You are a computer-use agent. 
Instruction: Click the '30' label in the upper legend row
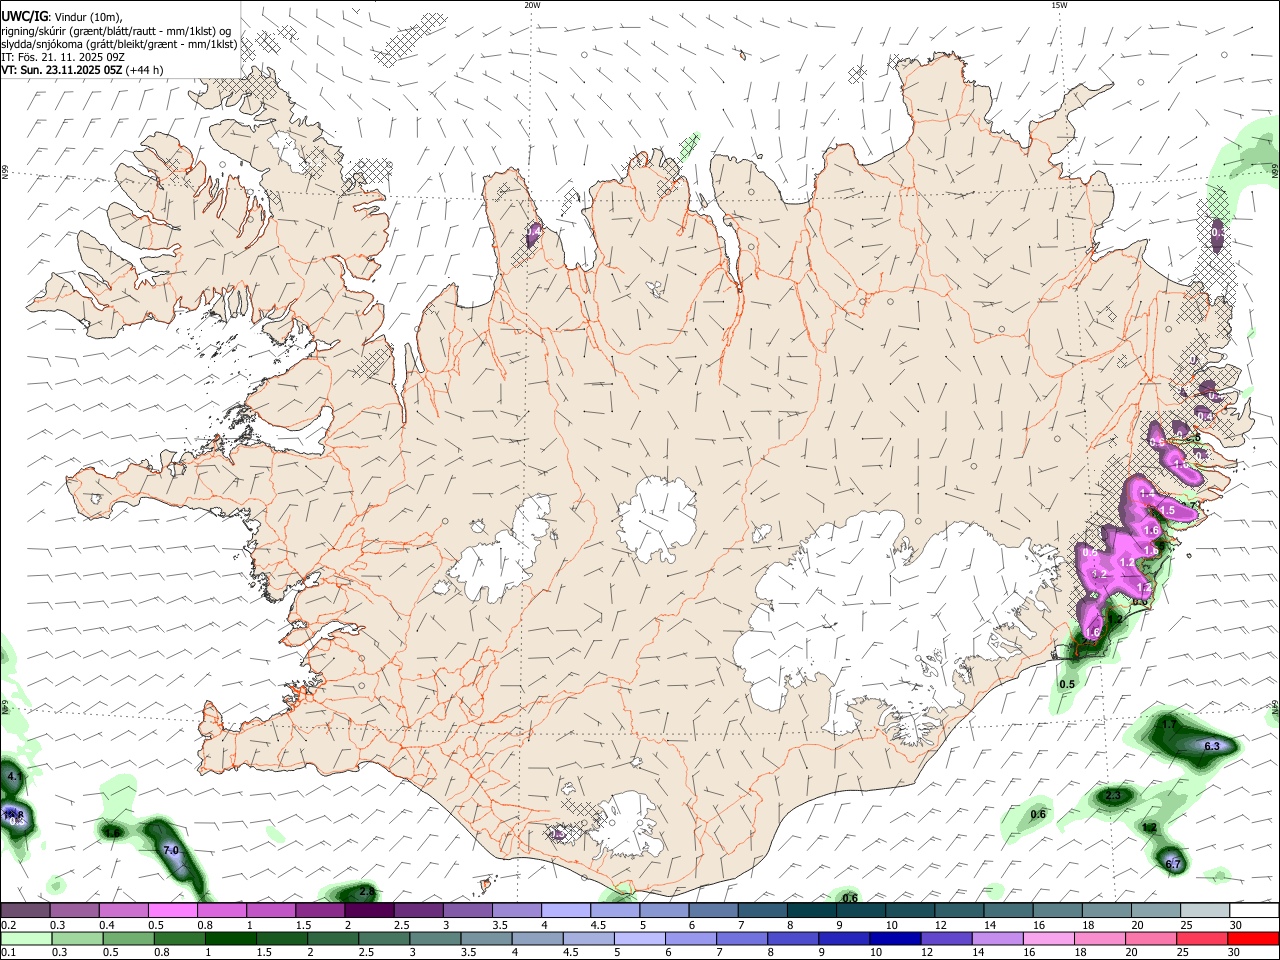(1234, 925)
